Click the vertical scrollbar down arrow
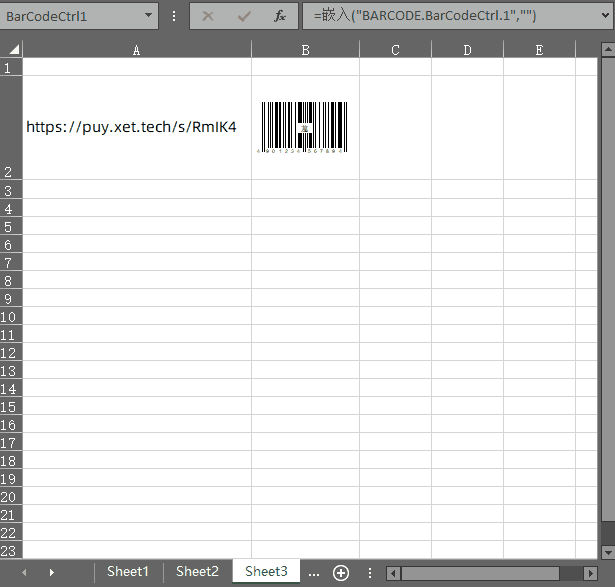The image size is (615, 587). (608, 552)
